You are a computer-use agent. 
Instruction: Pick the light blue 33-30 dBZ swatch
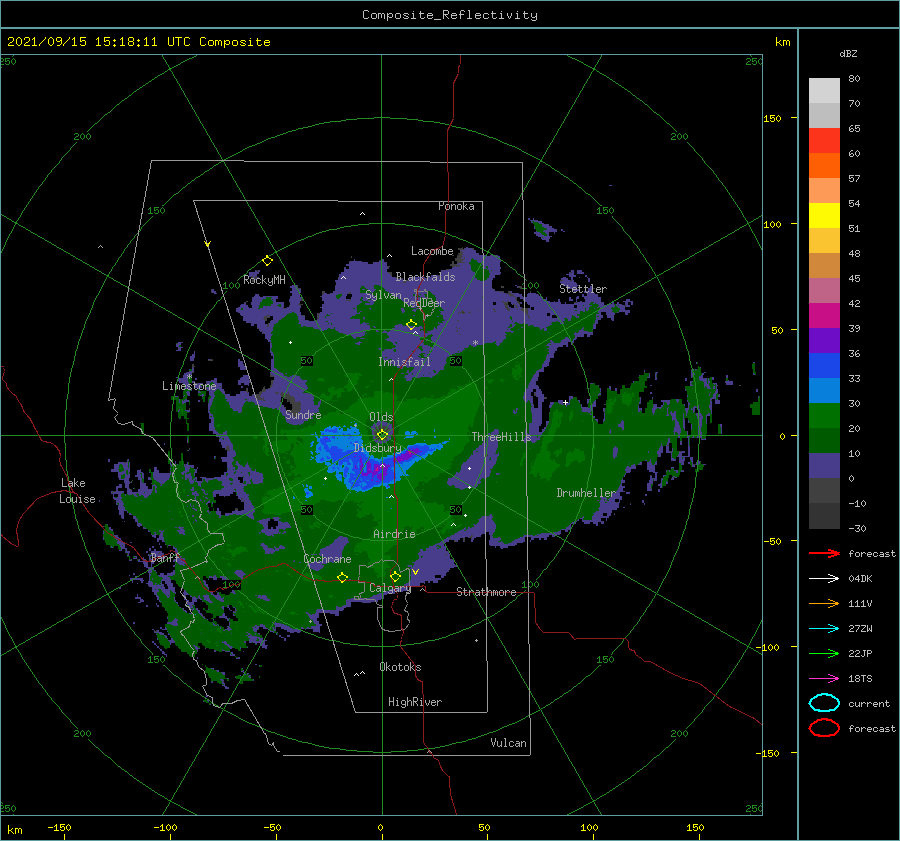click(824, 390)
